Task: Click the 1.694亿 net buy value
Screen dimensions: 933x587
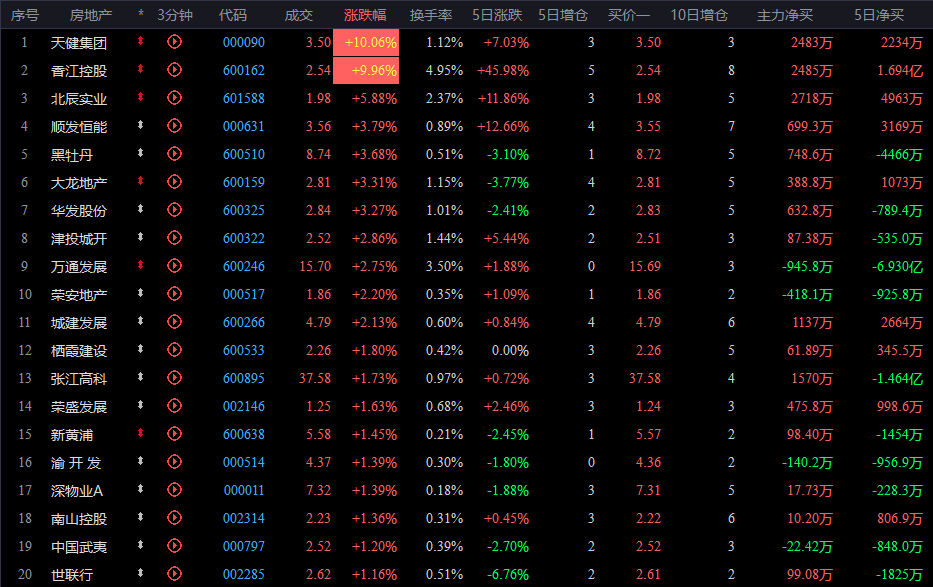Action: pyautogui.click(x=900, y=70)
